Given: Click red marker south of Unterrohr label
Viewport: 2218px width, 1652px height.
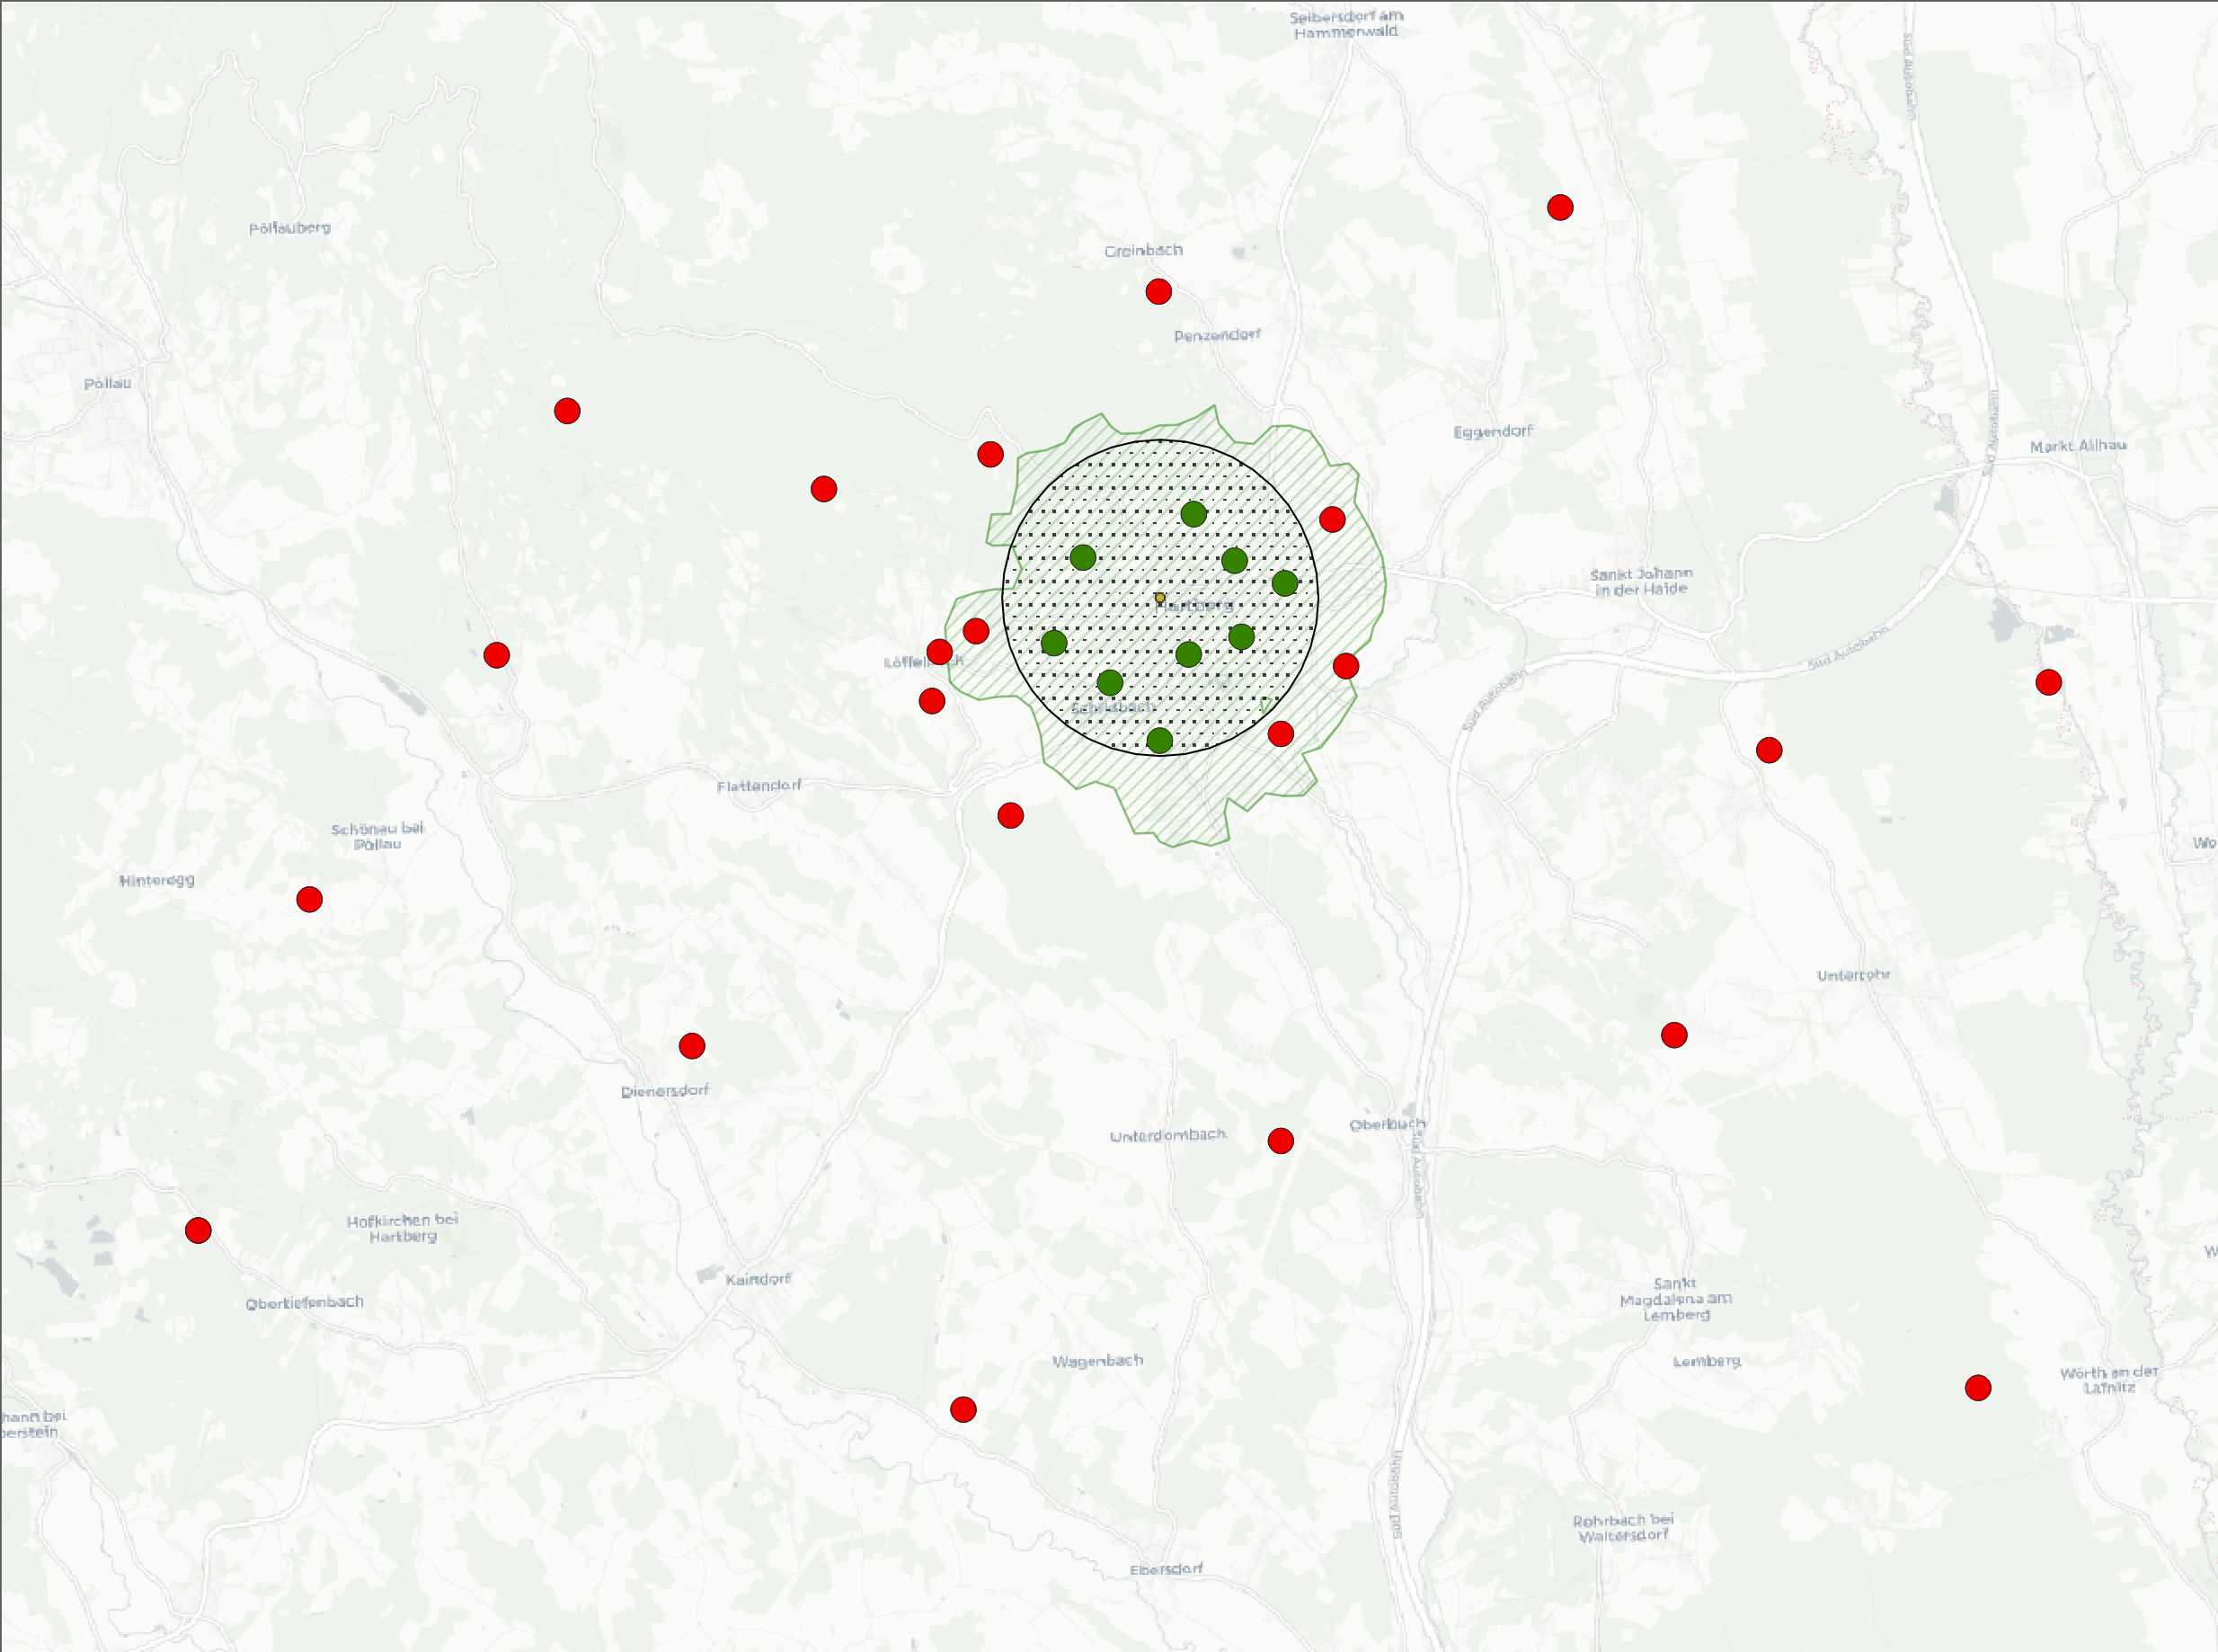Looking at the screenshot, I should tap(1674, 1035).
